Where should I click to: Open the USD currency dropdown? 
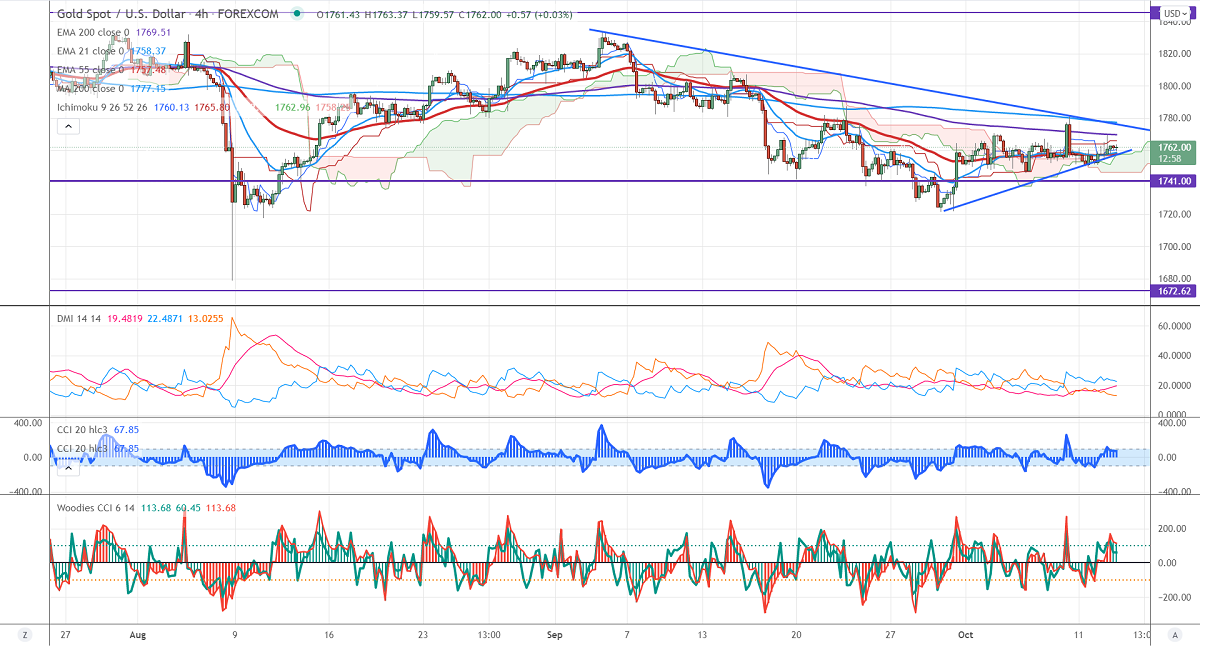click(x=1175, y=14)
